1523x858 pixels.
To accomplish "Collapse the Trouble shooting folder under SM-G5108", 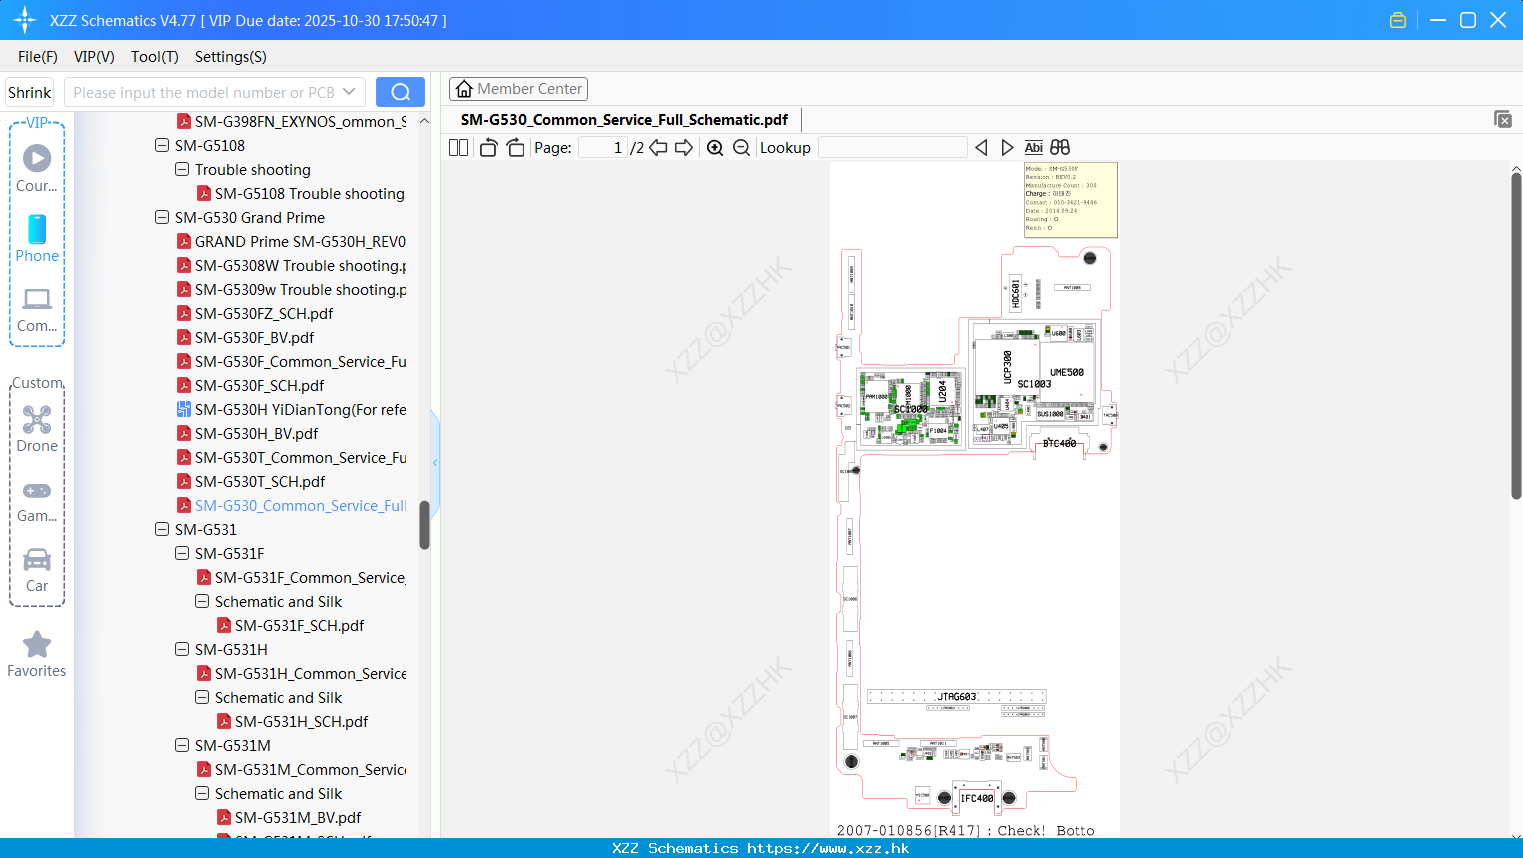I will [182, 169].
